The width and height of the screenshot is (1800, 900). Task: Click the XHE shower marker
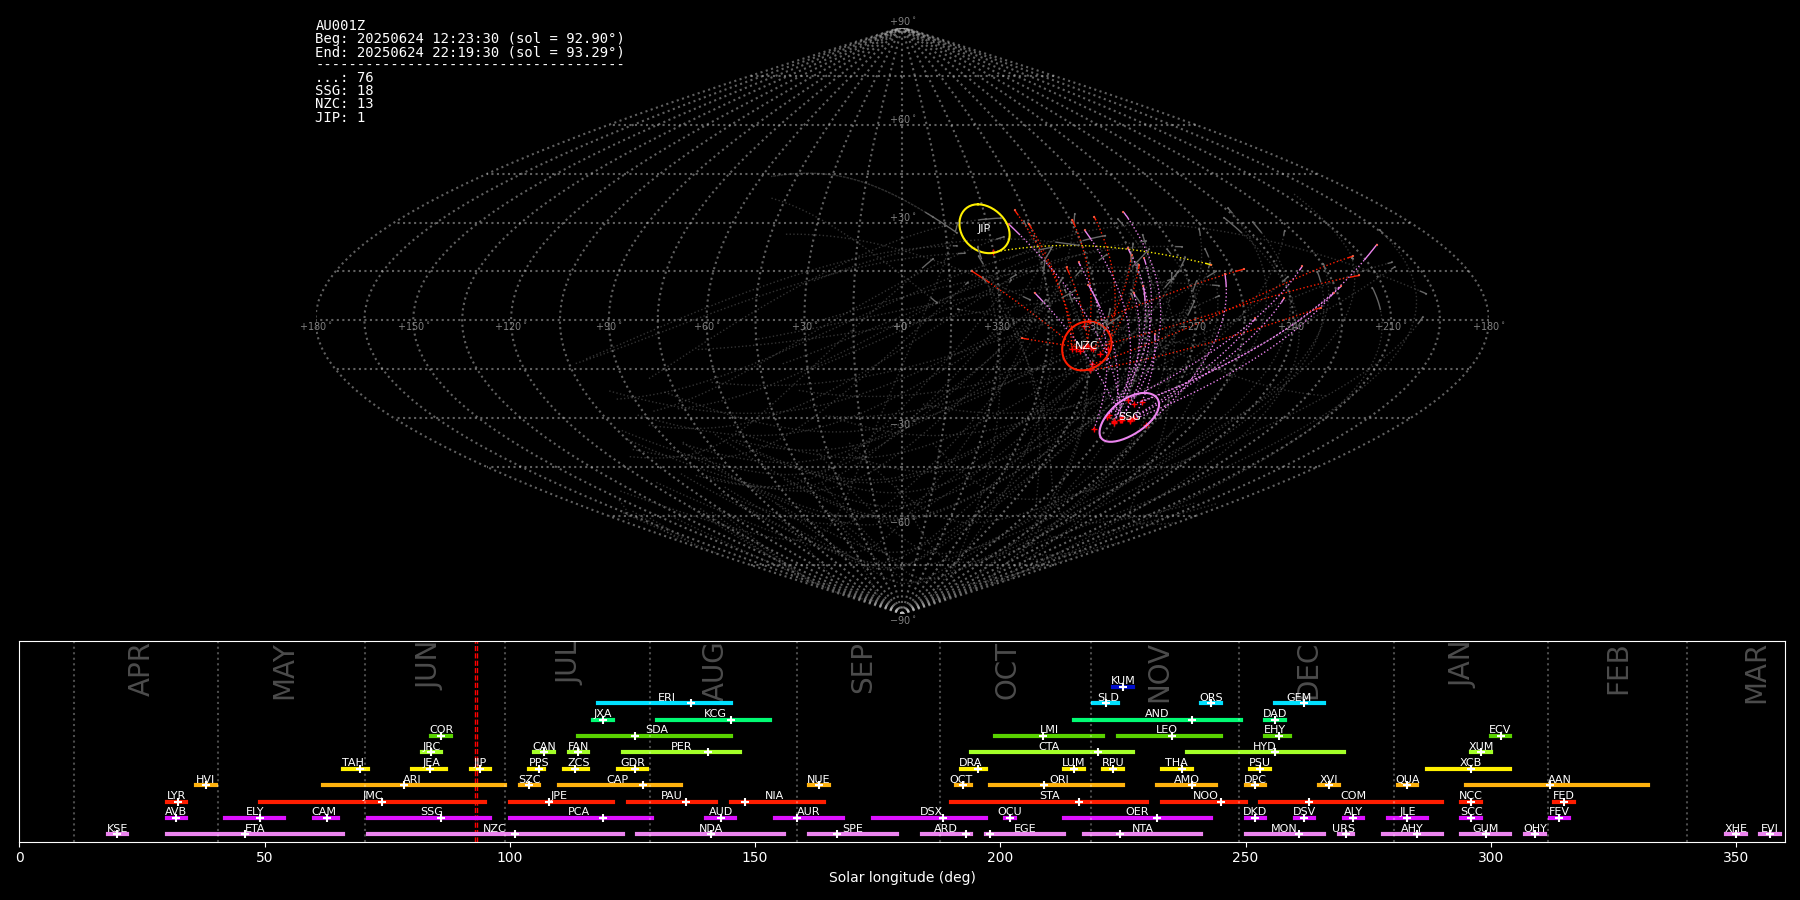coord(1736,834)
